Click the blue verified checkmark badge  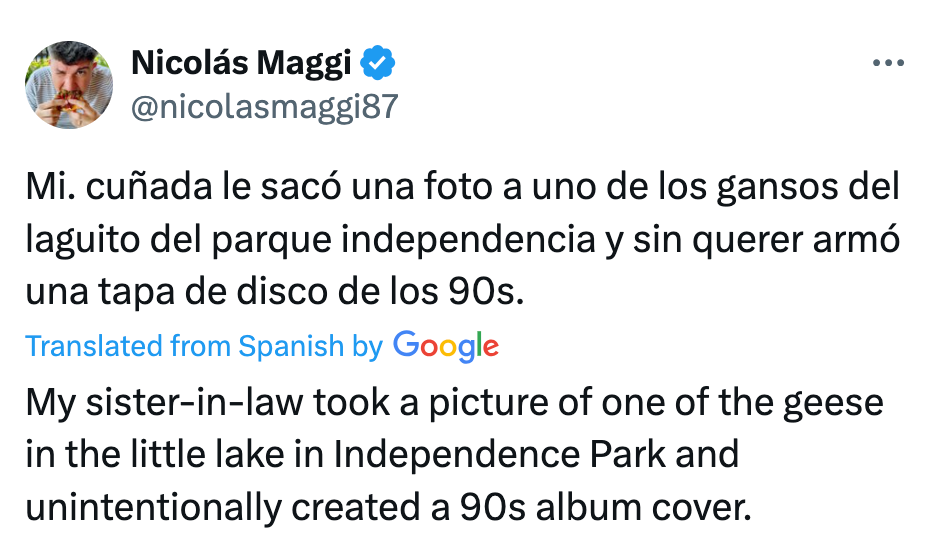coord(378,64)
